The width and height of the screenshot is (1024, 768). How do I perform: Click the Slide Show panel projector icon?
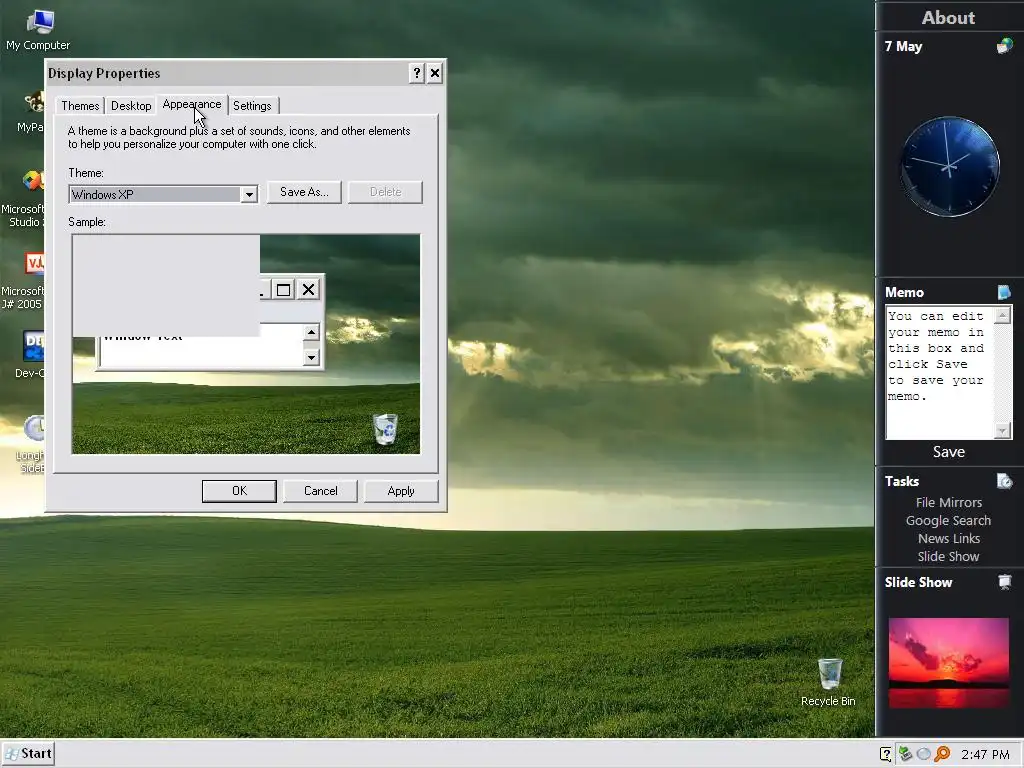(1004, 582)
